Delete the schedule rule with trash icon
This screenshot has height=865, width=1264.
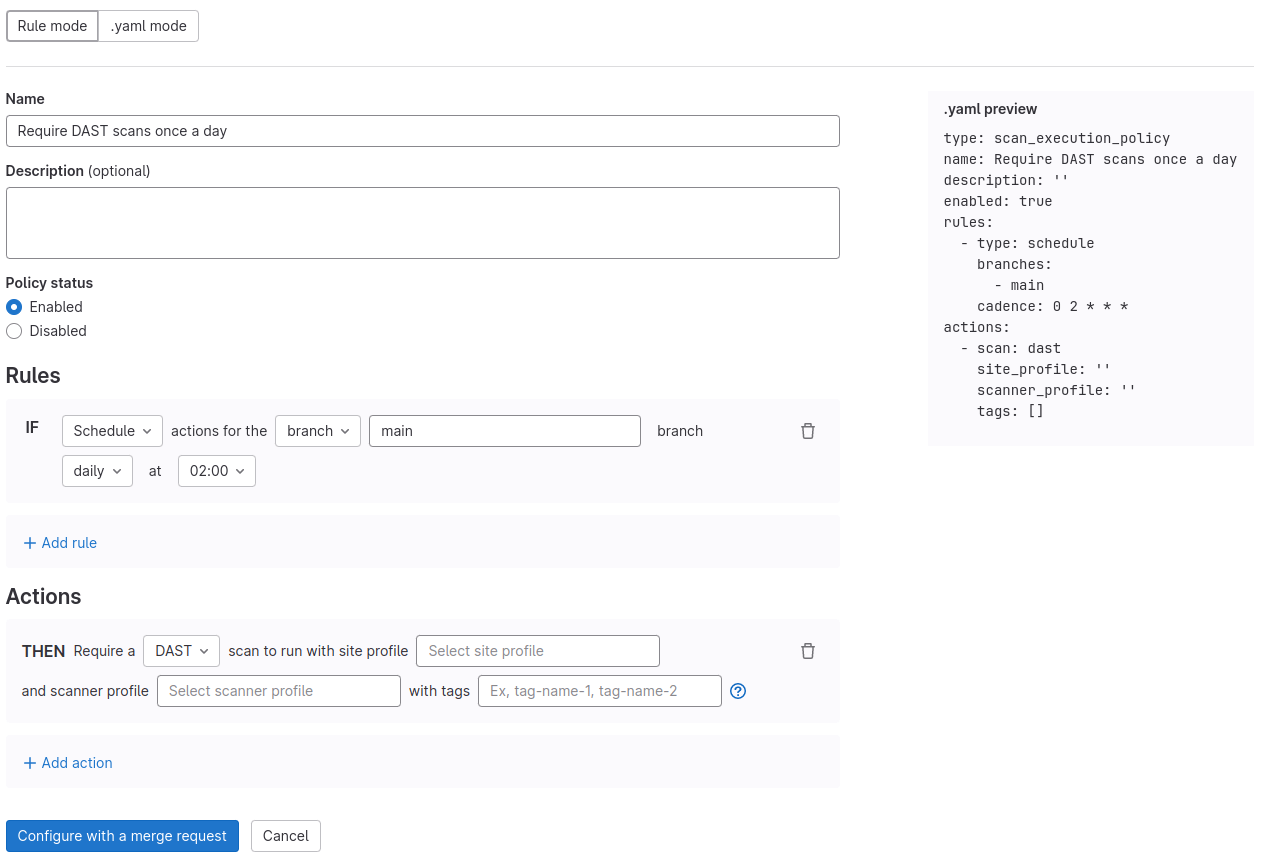coord(808,431)
